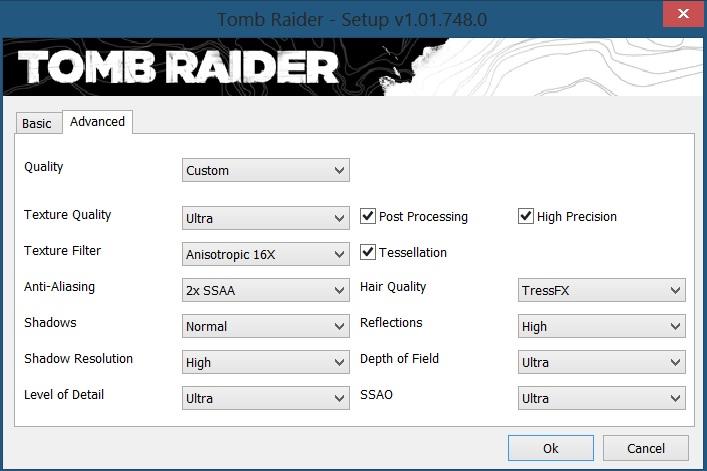The image size is (707, 471).
Task: Close the Tomb Raider Setup window
Action: coord(683,14)
